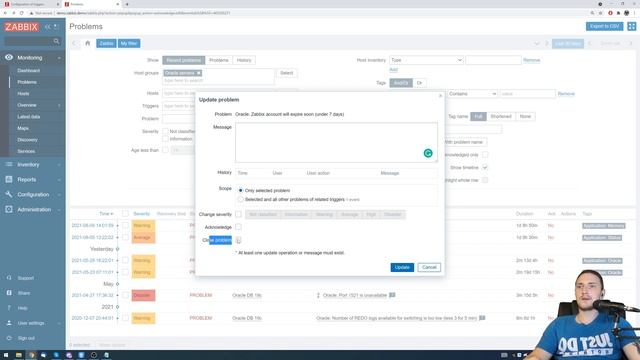This screenshot has height=360, width=640.
Task: Click the Support headset icon
Action: coord(9,278)
